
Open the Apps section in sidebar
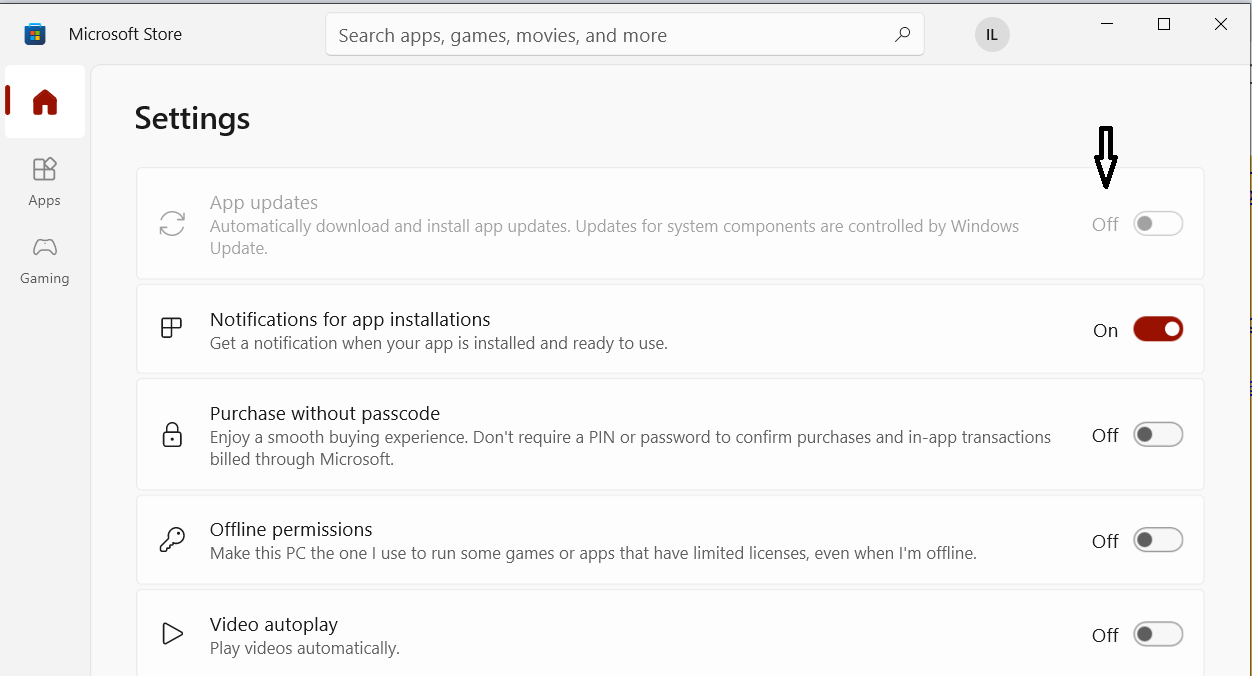(45, 181)
